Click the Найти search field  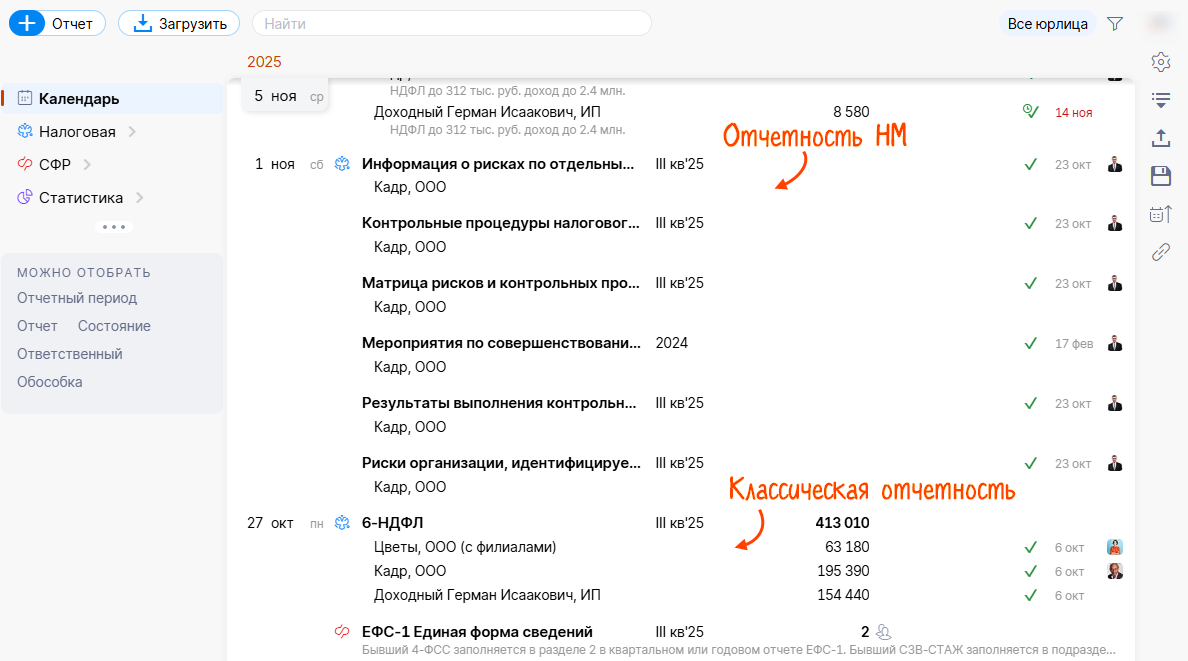(x=451, y=23)
